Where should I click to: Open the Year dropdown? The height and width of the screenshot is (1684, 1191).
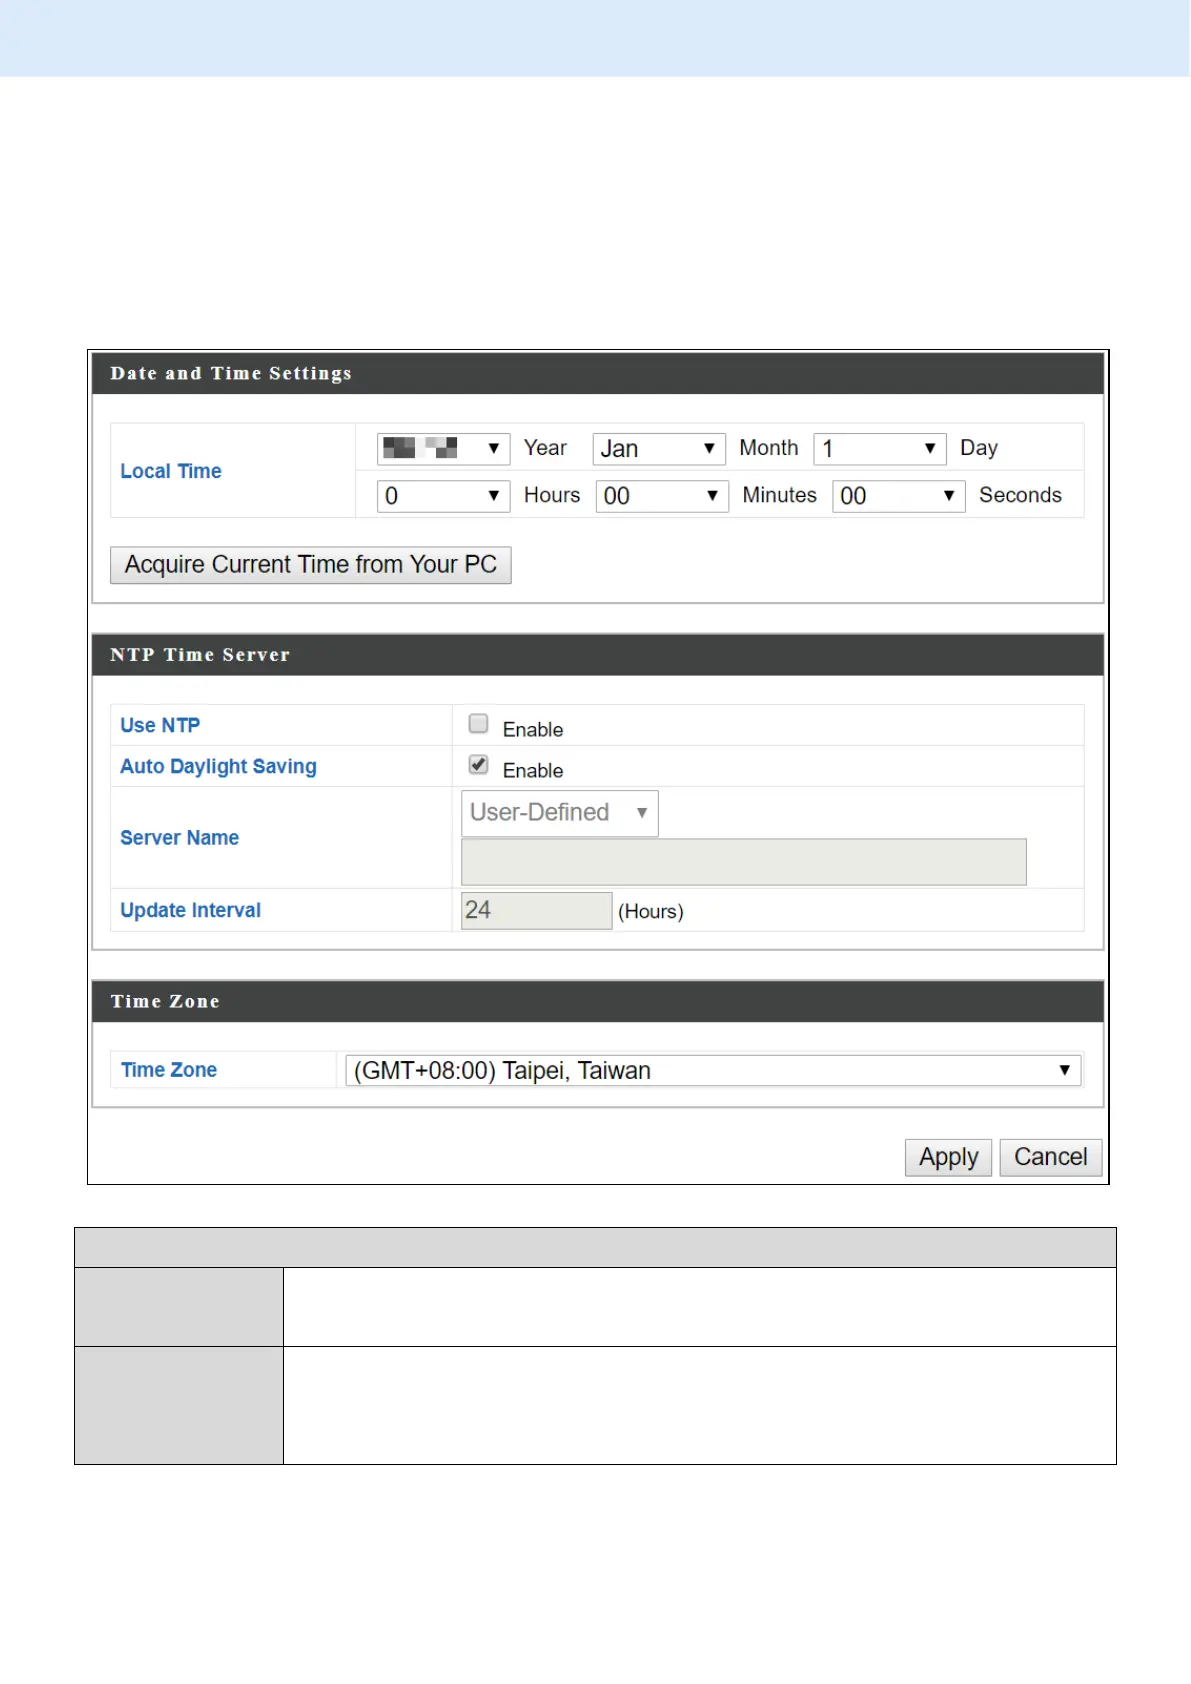click(443, 448)
